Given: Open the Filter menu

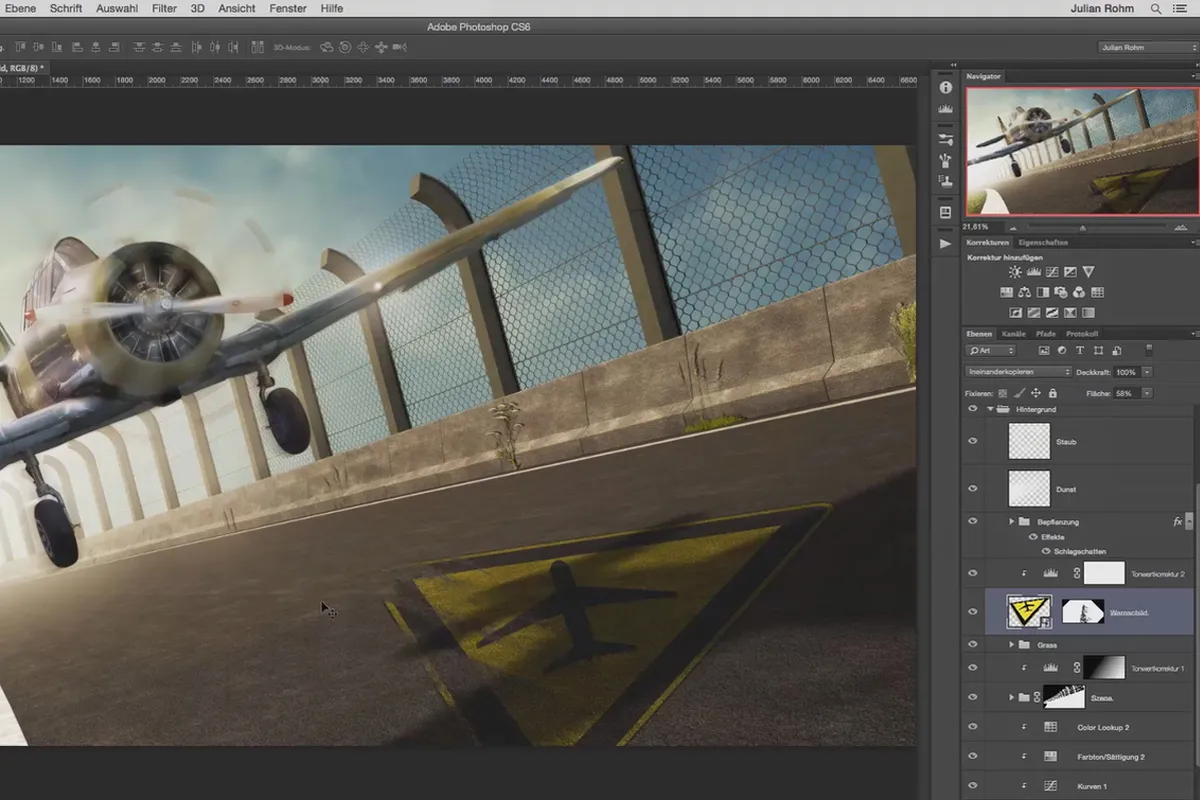Looking at the screenshot, I should tap(164, 8).
